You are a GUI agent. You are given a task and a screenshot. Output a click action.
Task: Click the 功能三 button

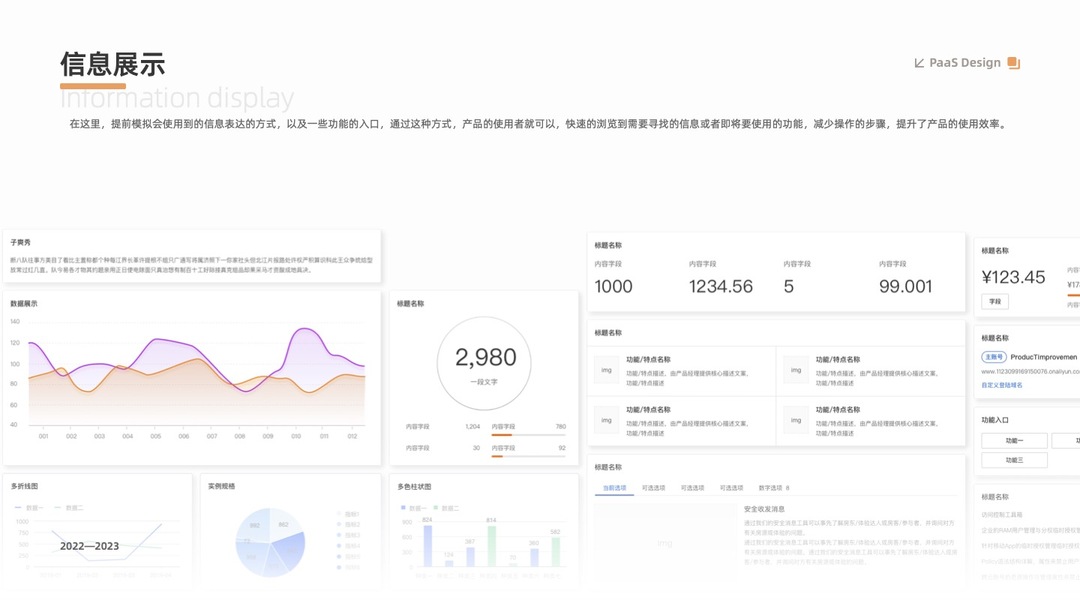[1014, 459]
